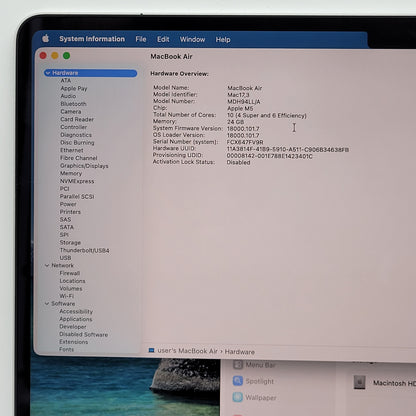Open the Apple menu icon

pyautogui.click(x=46, y=39)
